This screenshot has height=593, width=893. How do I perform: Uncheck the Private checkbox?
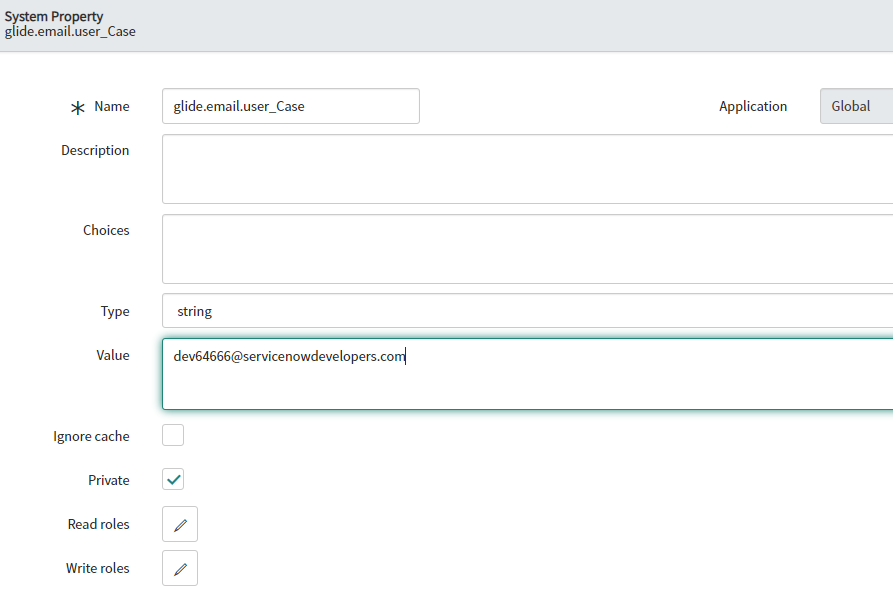pos(172,479)
